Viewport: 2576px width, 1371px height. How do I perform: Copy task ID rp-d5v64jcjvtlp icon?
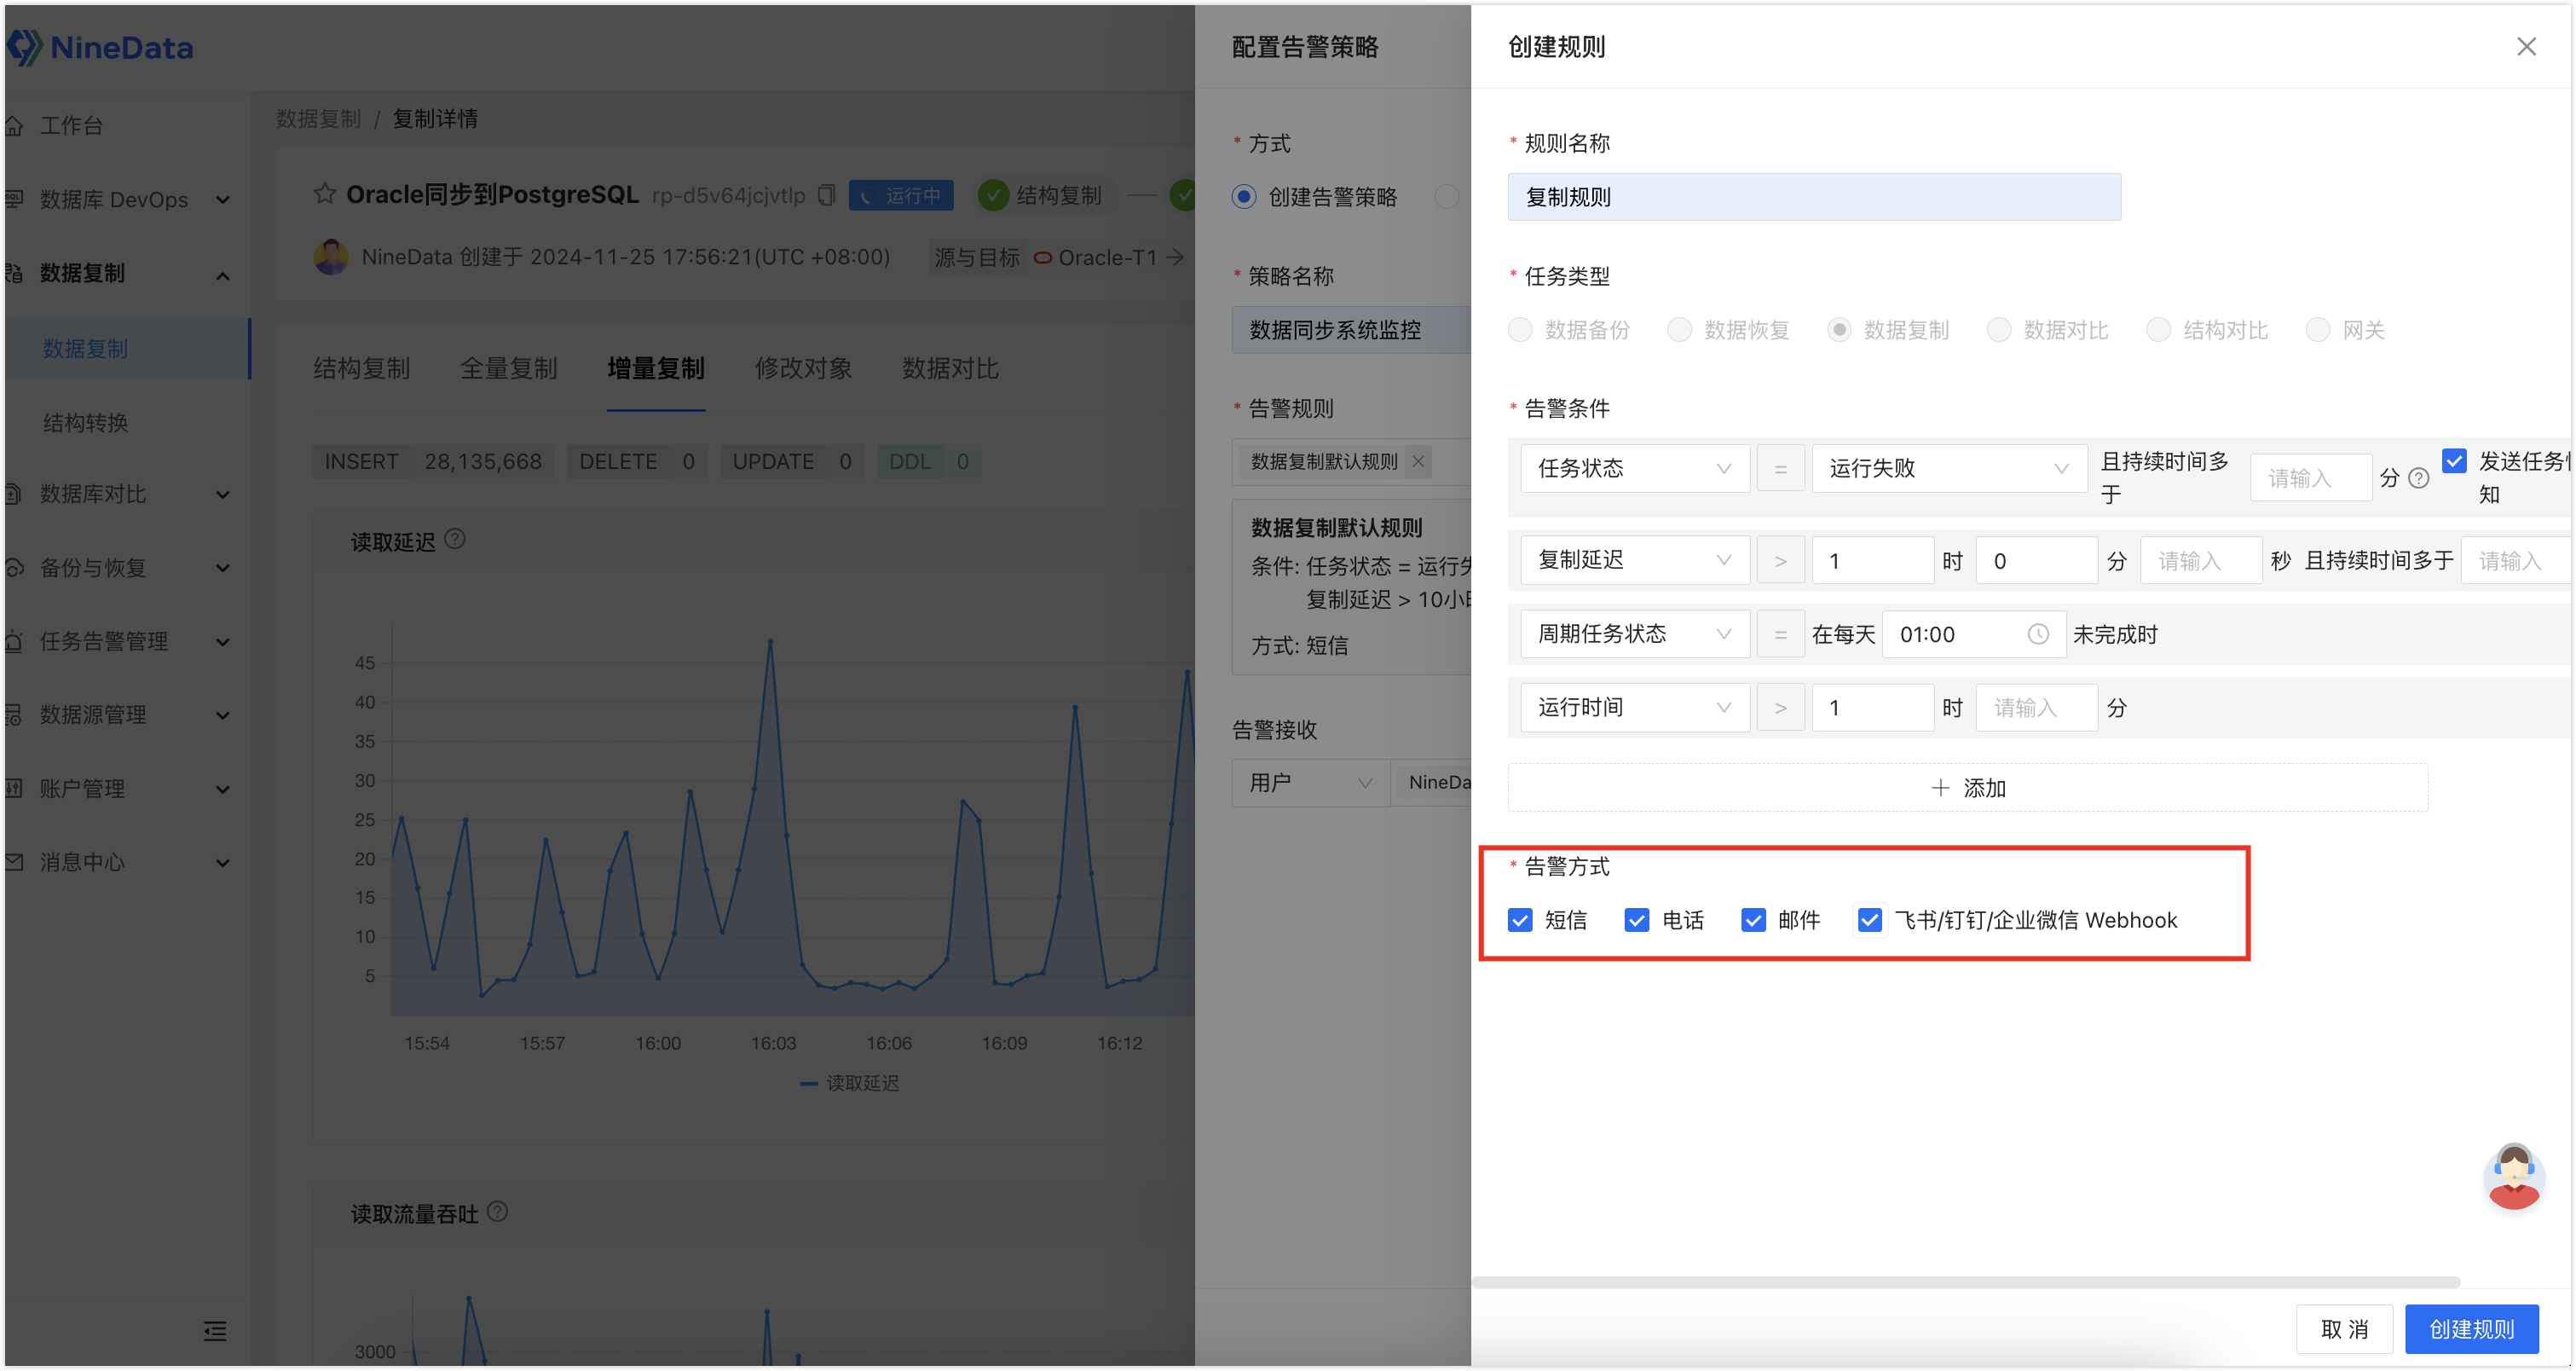coord(826,195)
